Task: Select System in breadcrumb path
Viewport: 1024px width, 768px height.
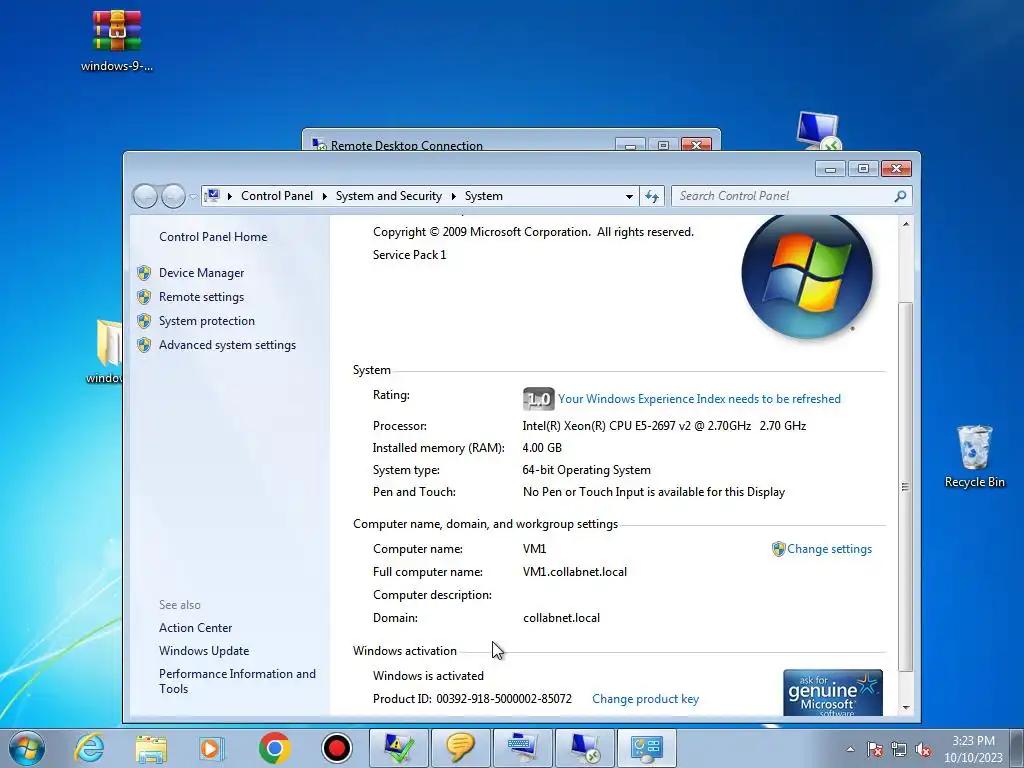Action: 484,196
